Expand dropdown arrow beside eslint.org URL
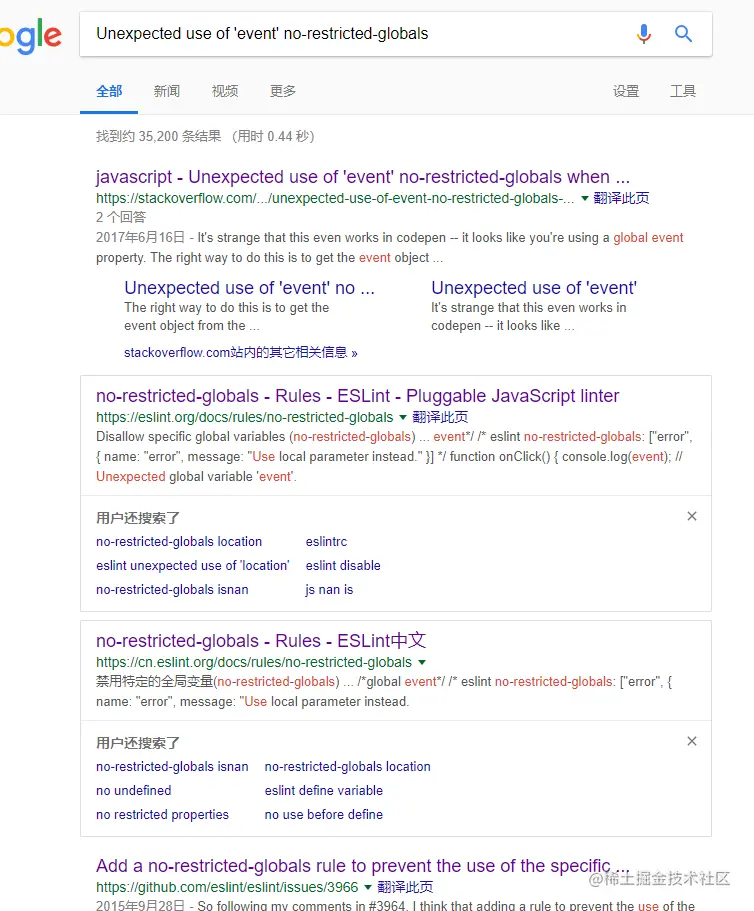Image resolution: width=754 pixels, height=911 pixels. coord(403,418)
